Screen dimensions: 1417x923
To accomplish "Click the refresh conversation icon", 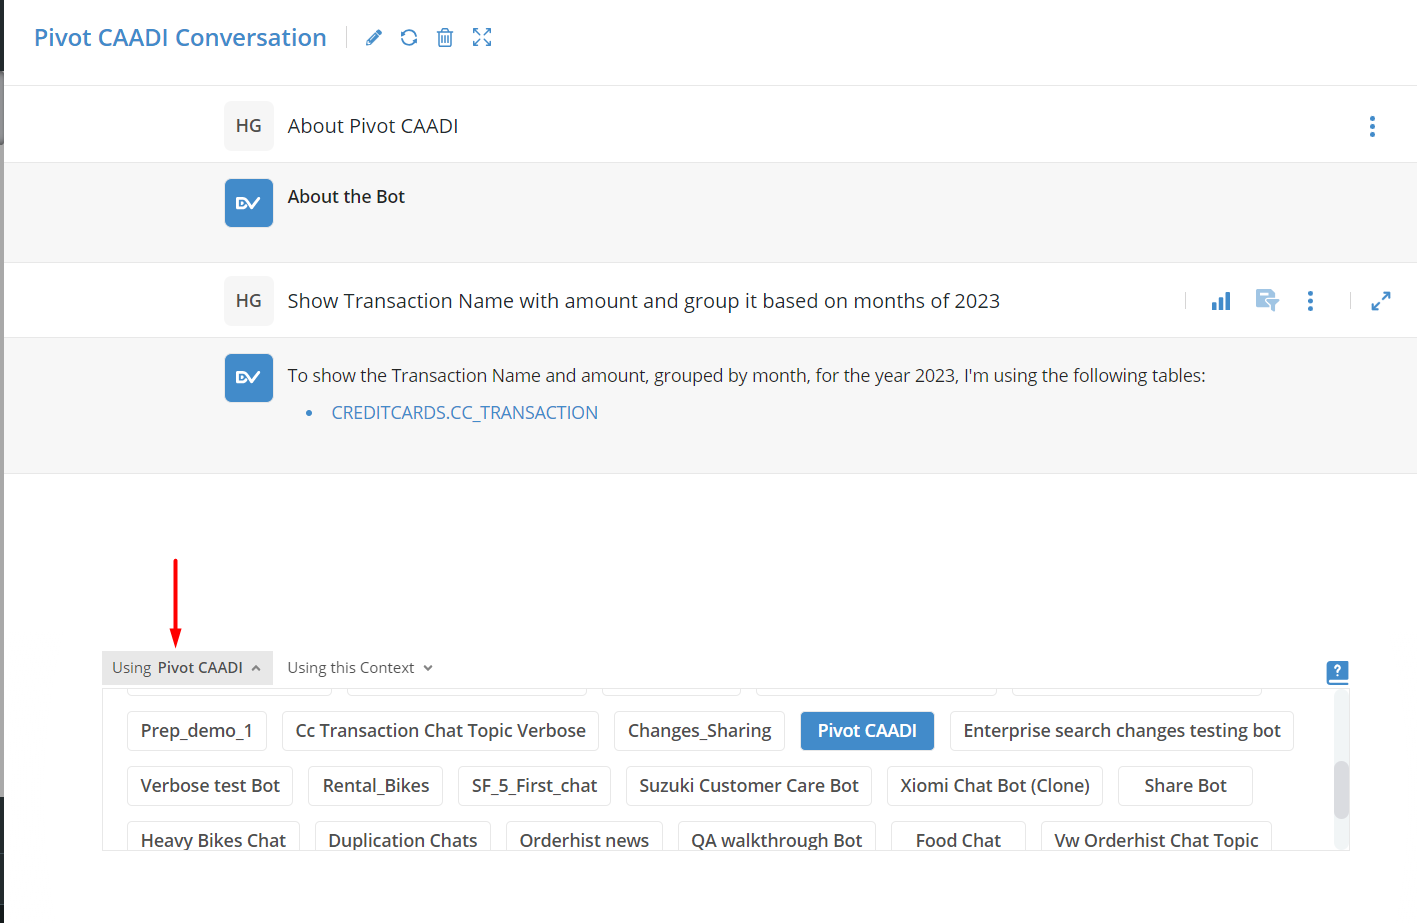I will click(409, 38).
